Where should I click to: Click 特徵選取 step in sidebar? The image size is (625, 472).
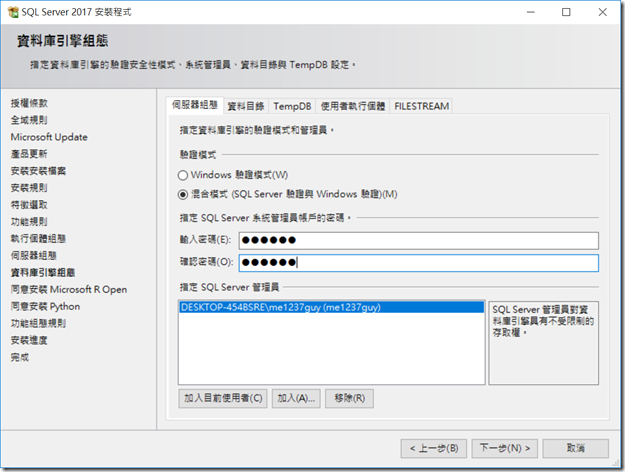coord(29,205)
